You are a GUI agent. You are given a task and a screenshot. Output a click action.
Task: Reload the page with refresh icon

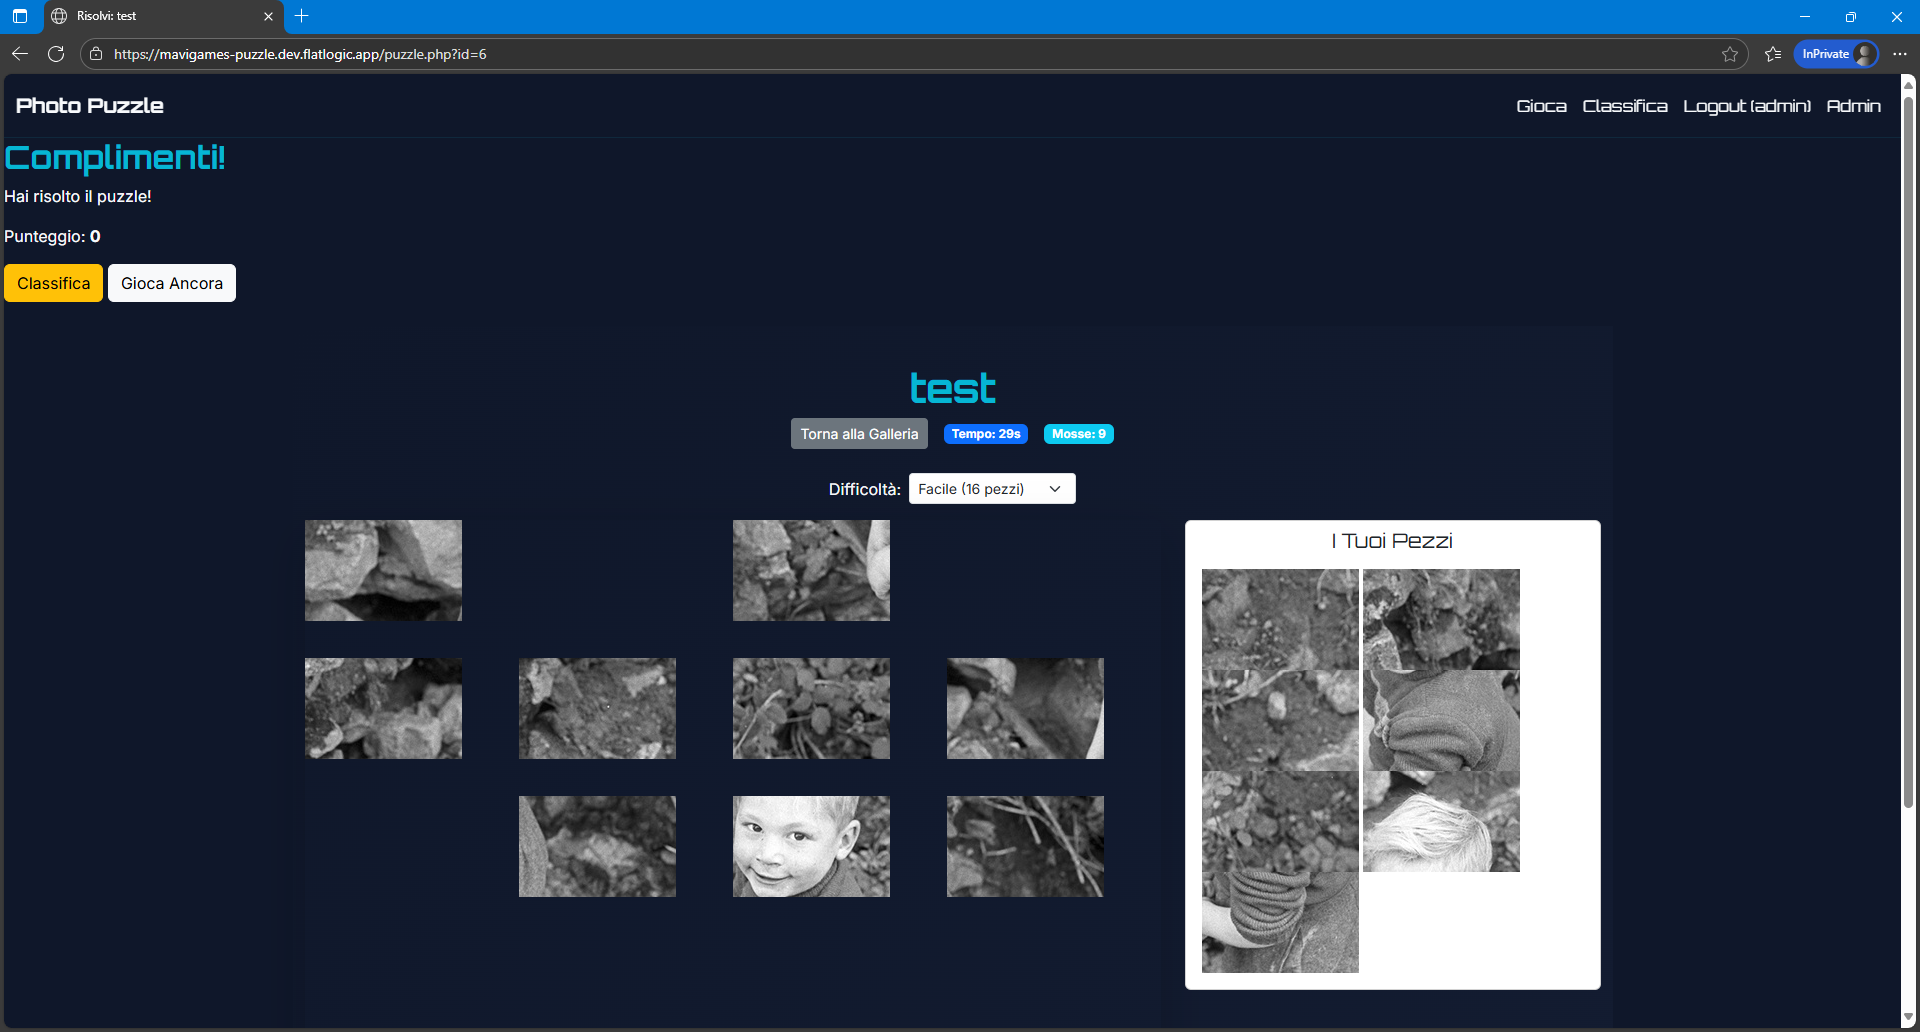(56, 54)
